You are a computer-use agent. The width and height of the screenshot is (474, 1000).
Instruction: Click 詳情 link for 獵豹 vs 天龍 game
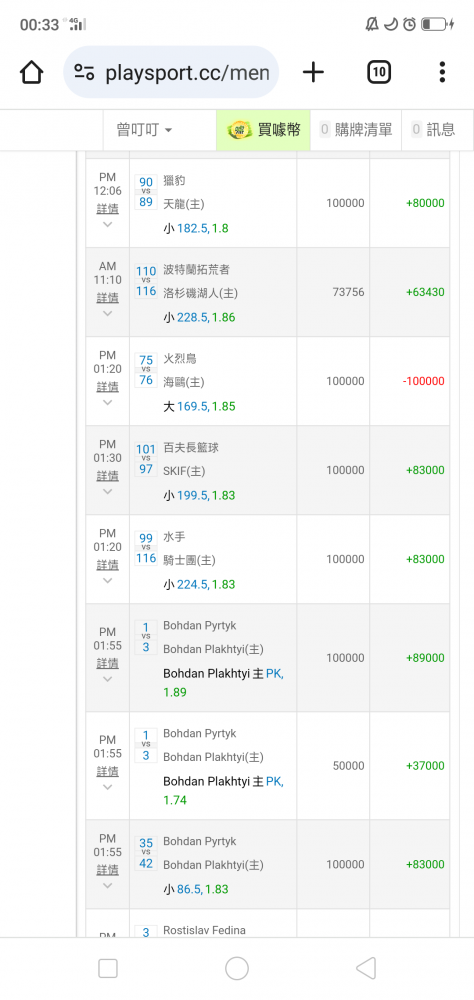[107, 209]
